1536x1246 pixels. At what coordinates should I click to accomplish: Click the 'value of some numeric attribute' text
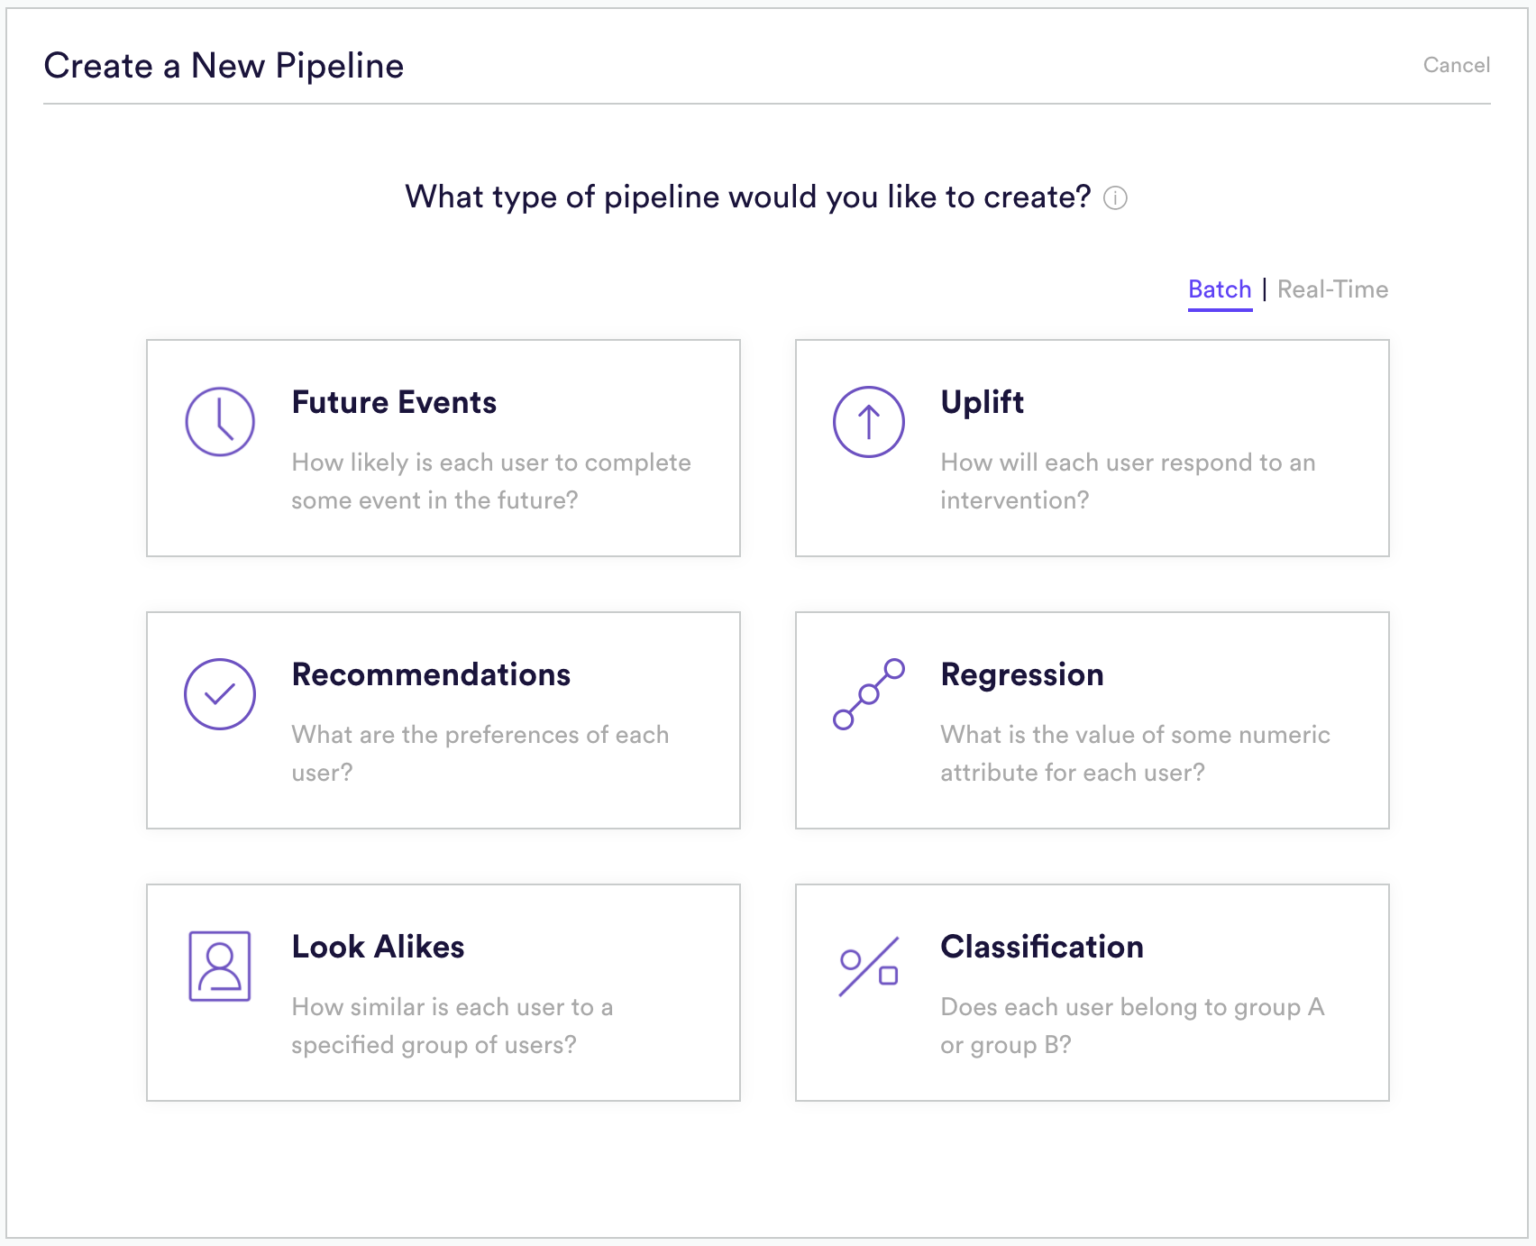[x=1135, y=753]
